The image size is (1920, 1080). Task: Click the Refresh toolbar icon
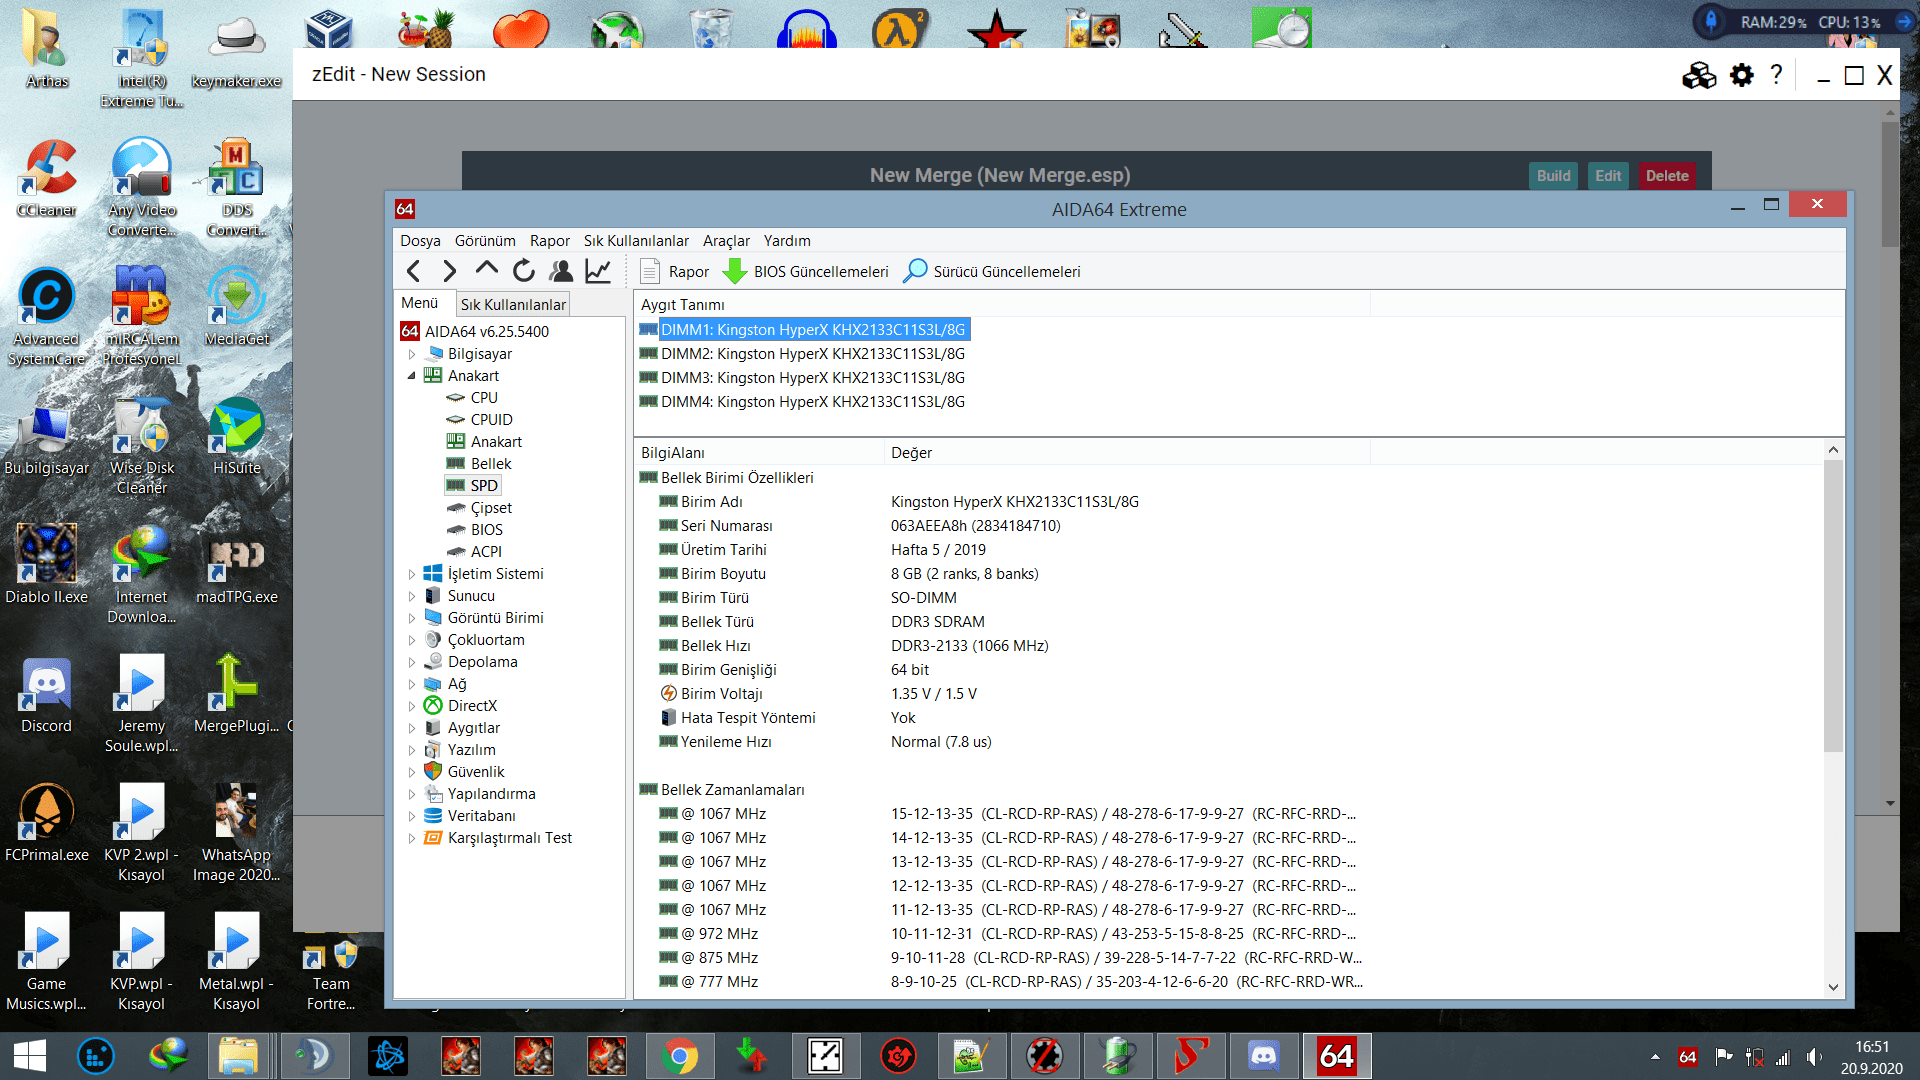(523, 271)
